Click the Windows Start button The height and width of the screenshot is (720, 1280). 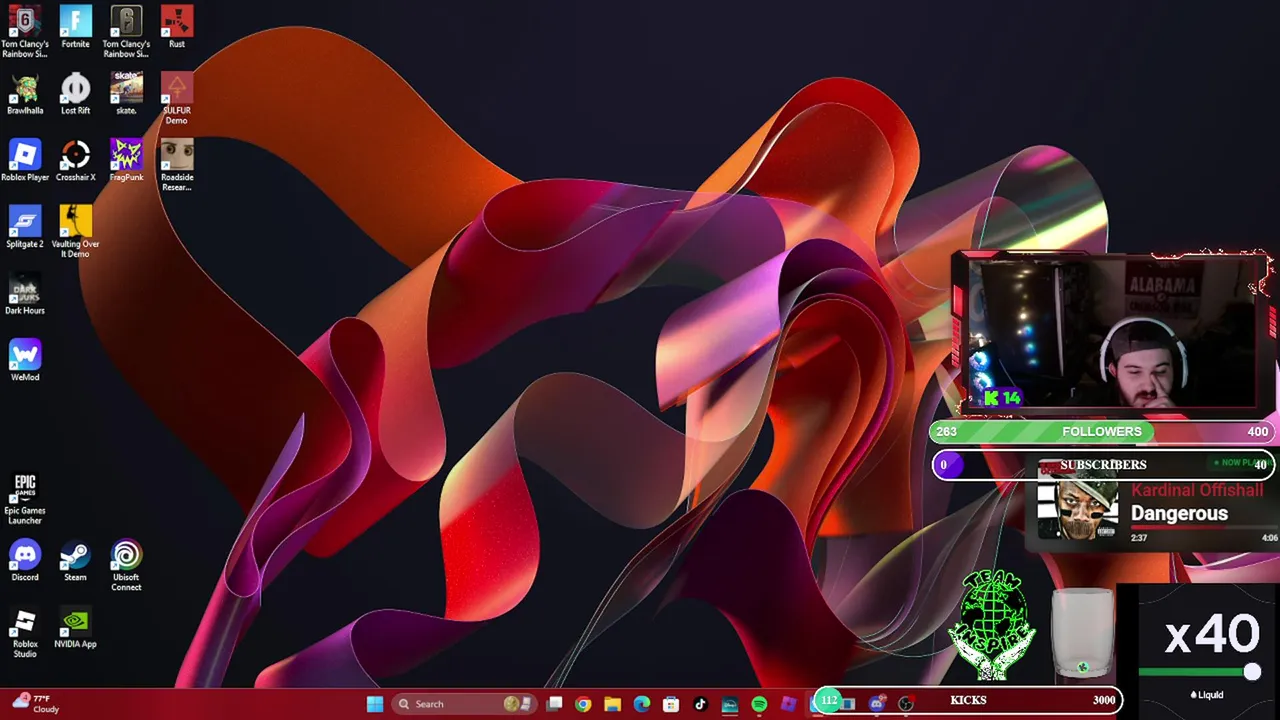point(375,704)
